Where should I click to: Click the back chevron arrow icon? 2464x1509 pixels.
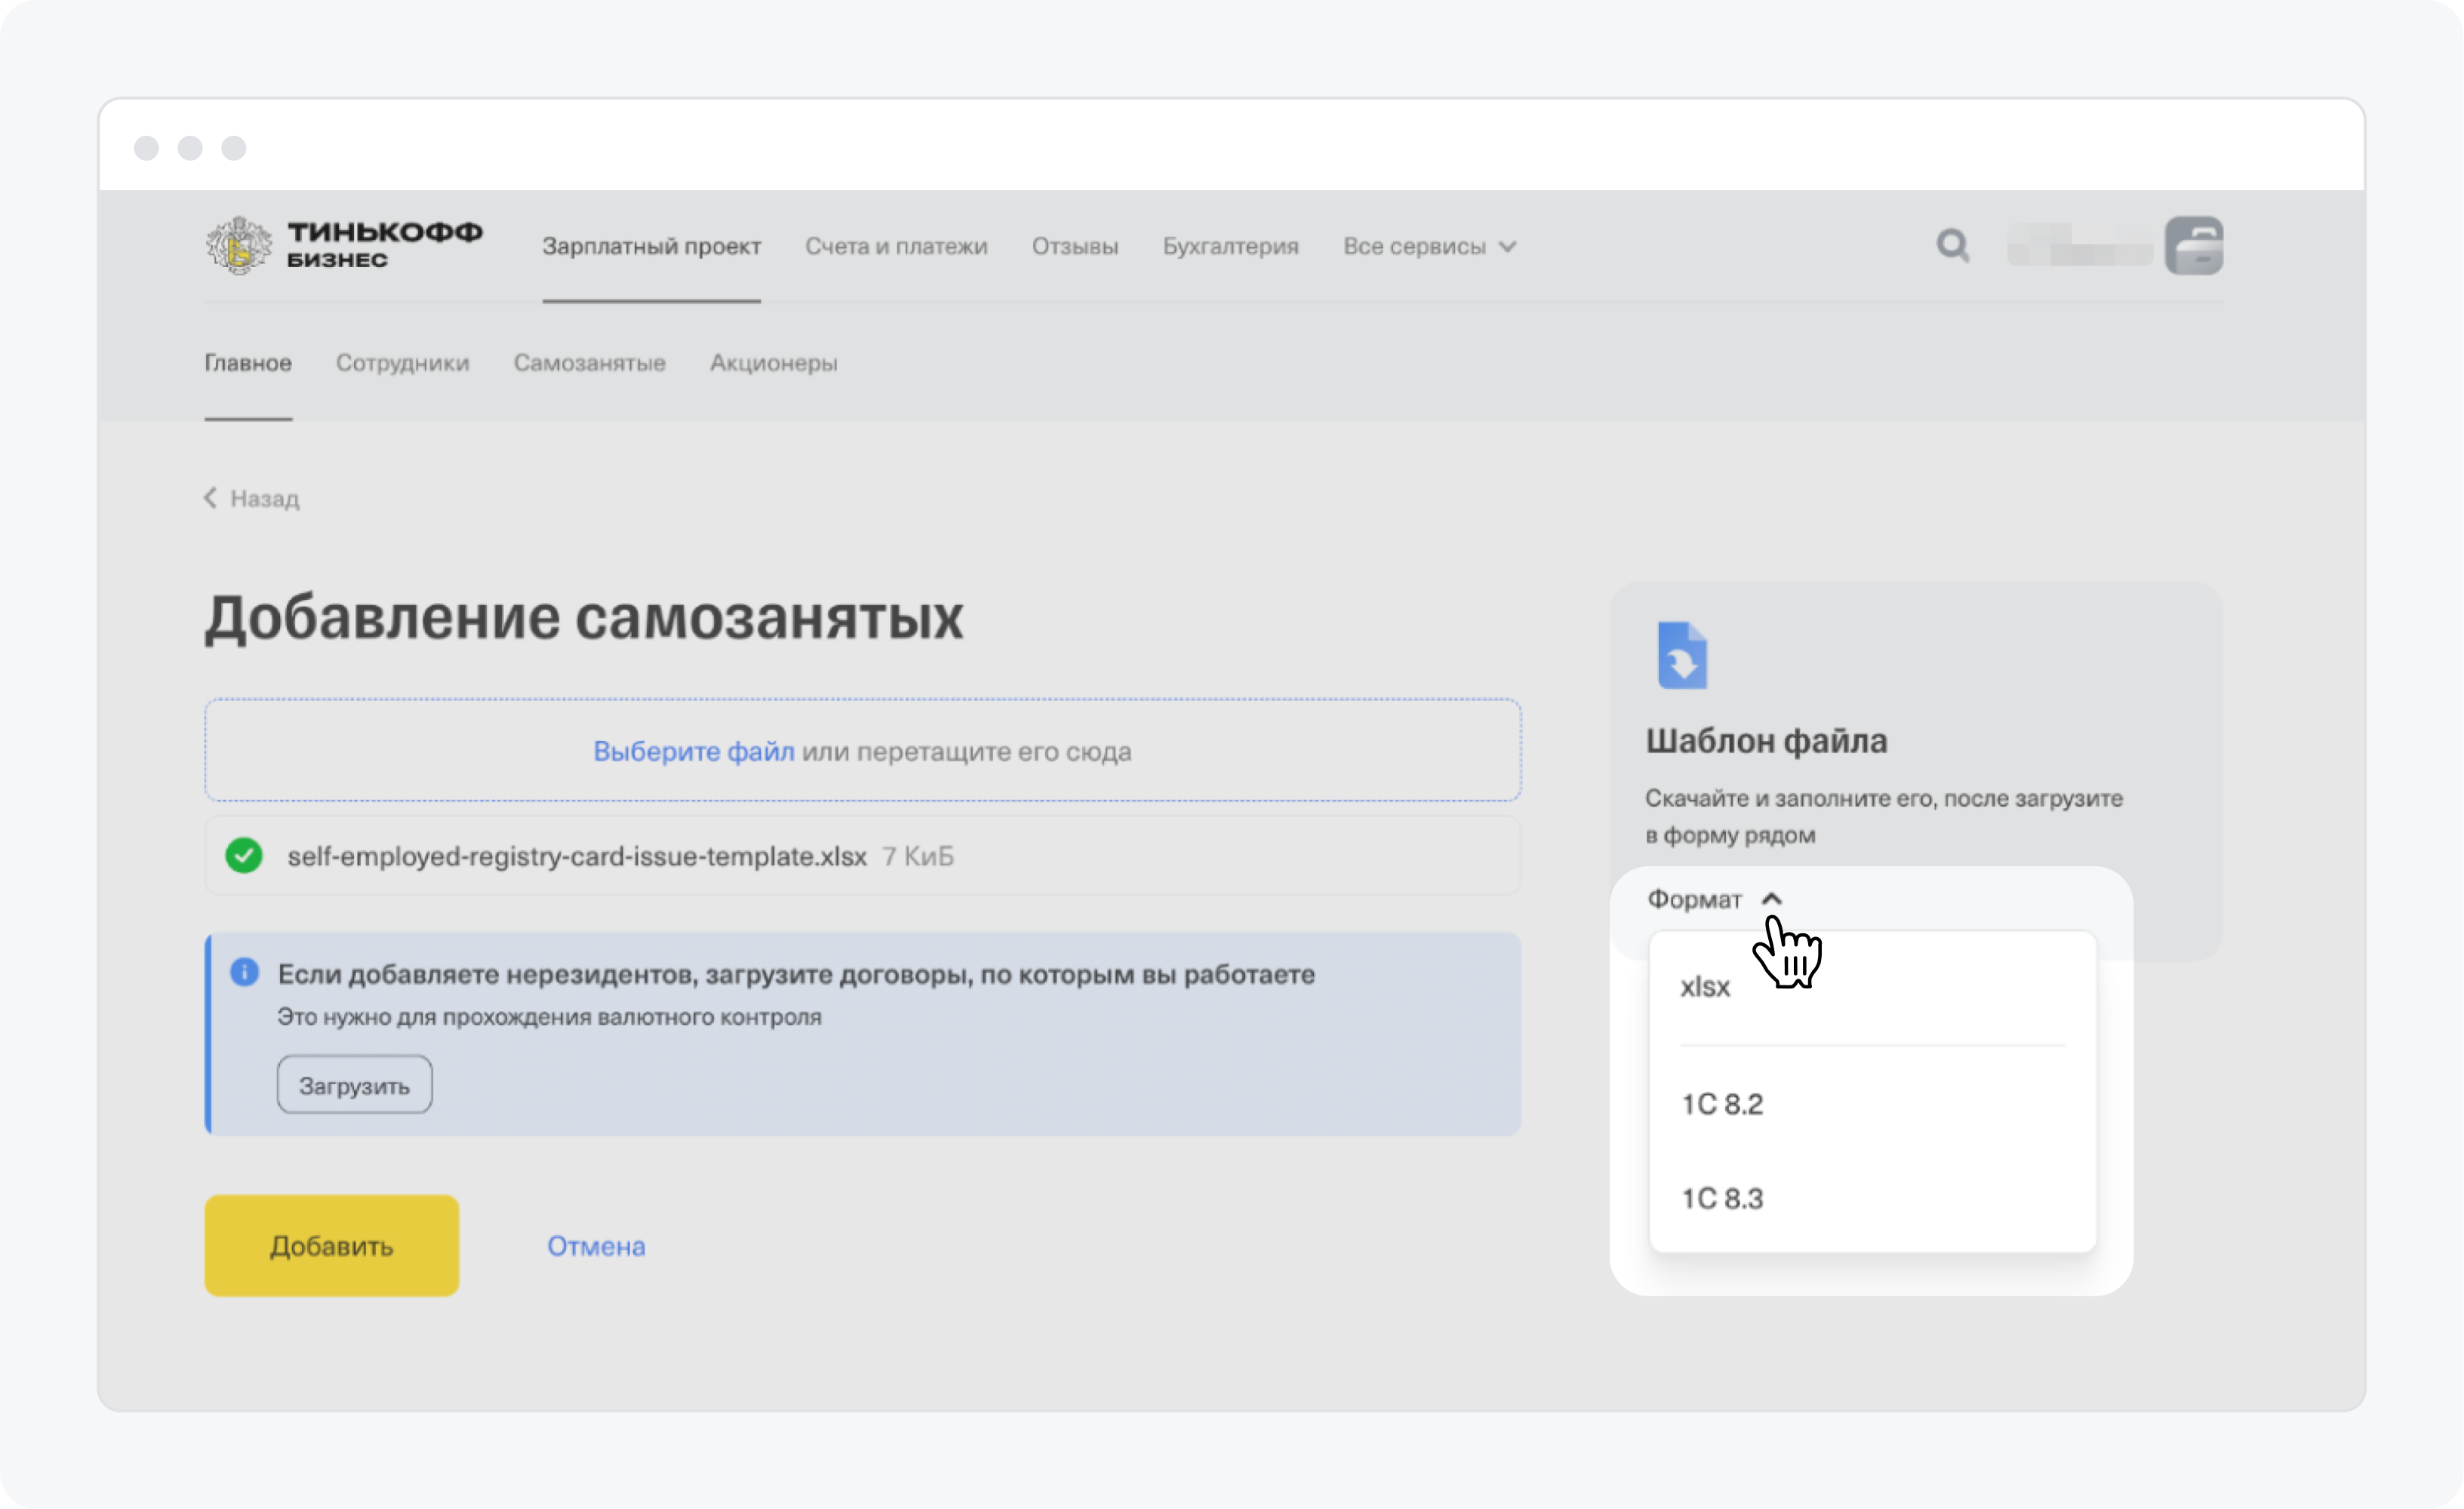(211, 498)
